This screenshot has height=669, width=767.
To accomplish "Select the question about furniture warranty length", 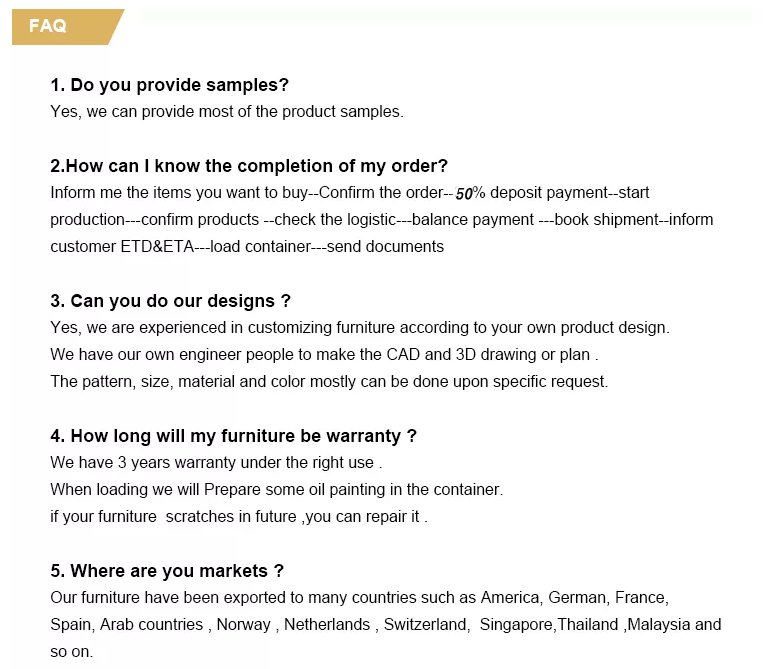I will [233, 436].
